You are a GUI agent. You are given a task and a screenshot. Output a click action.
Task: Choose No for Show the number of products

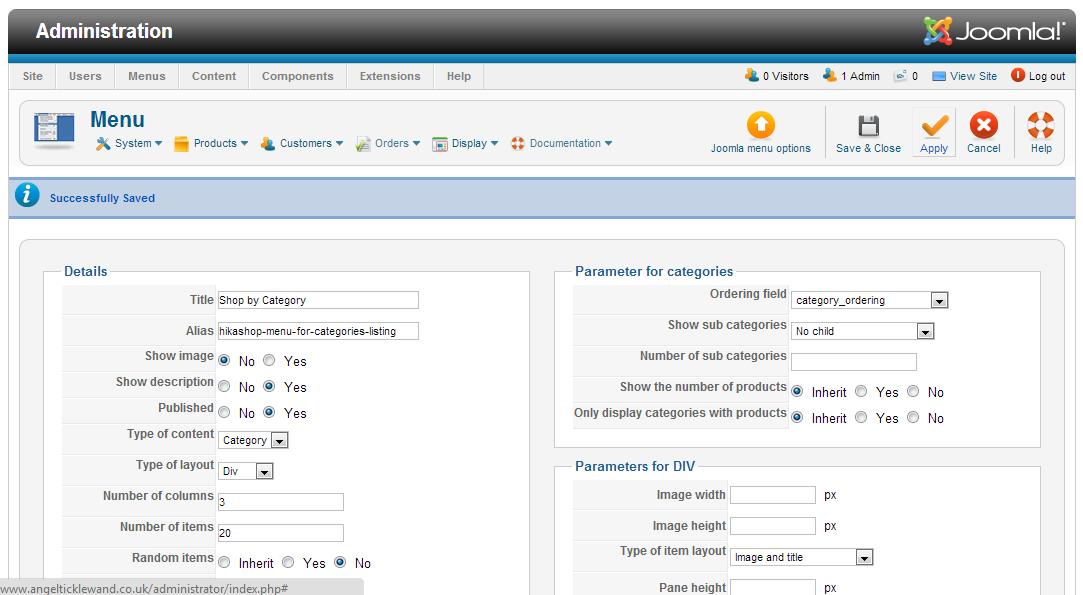[913, 391]
